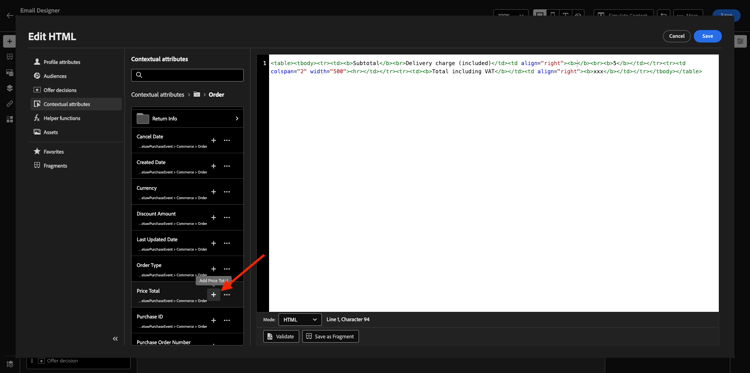Image resolution: width=750 pixels, height=373 pixels.
Task: Open more options for Last Updated Date
Action: coord(227,243)
